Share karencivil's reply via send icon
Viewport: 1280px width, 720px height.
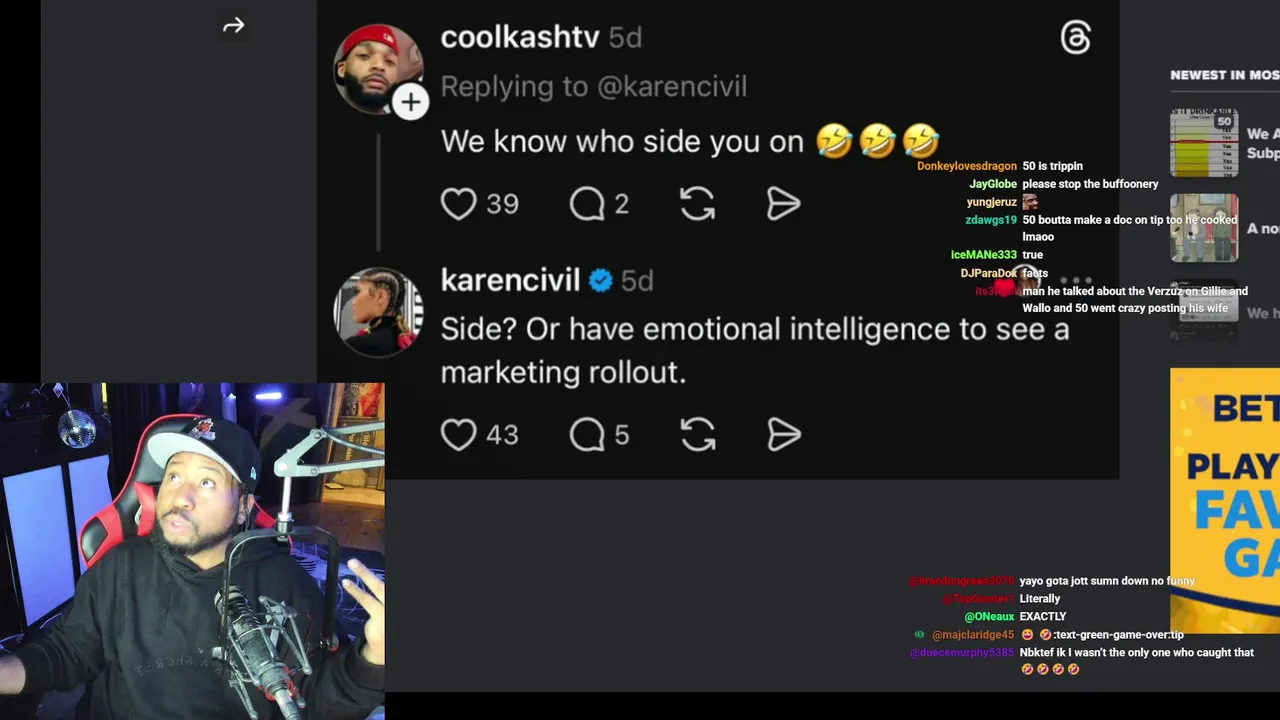(783, 435)
